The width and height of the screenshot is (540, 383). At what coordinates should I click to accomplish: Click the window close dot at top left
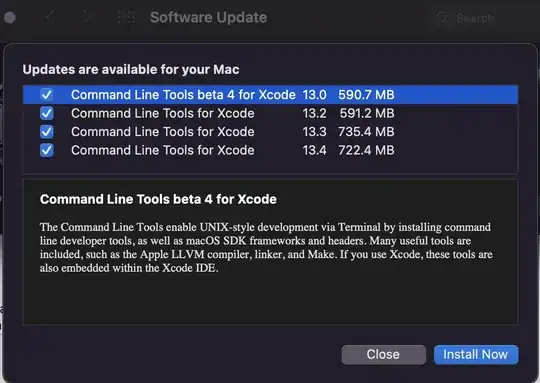10,18
